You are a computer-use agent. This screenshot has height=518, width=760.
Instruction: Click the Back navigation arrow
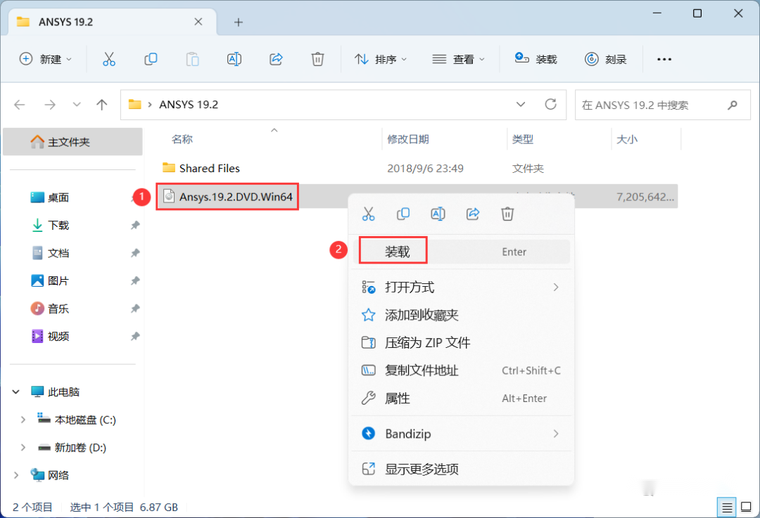tap(19, 105)
